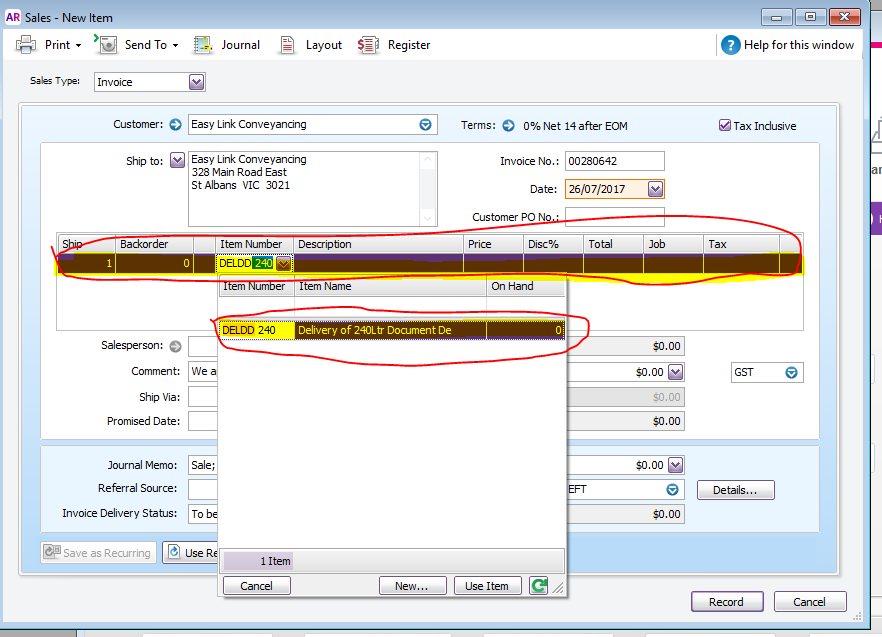
Task: Expand the Ship to address dropdown
Action: pyautogui.click(x=177, y=160)
